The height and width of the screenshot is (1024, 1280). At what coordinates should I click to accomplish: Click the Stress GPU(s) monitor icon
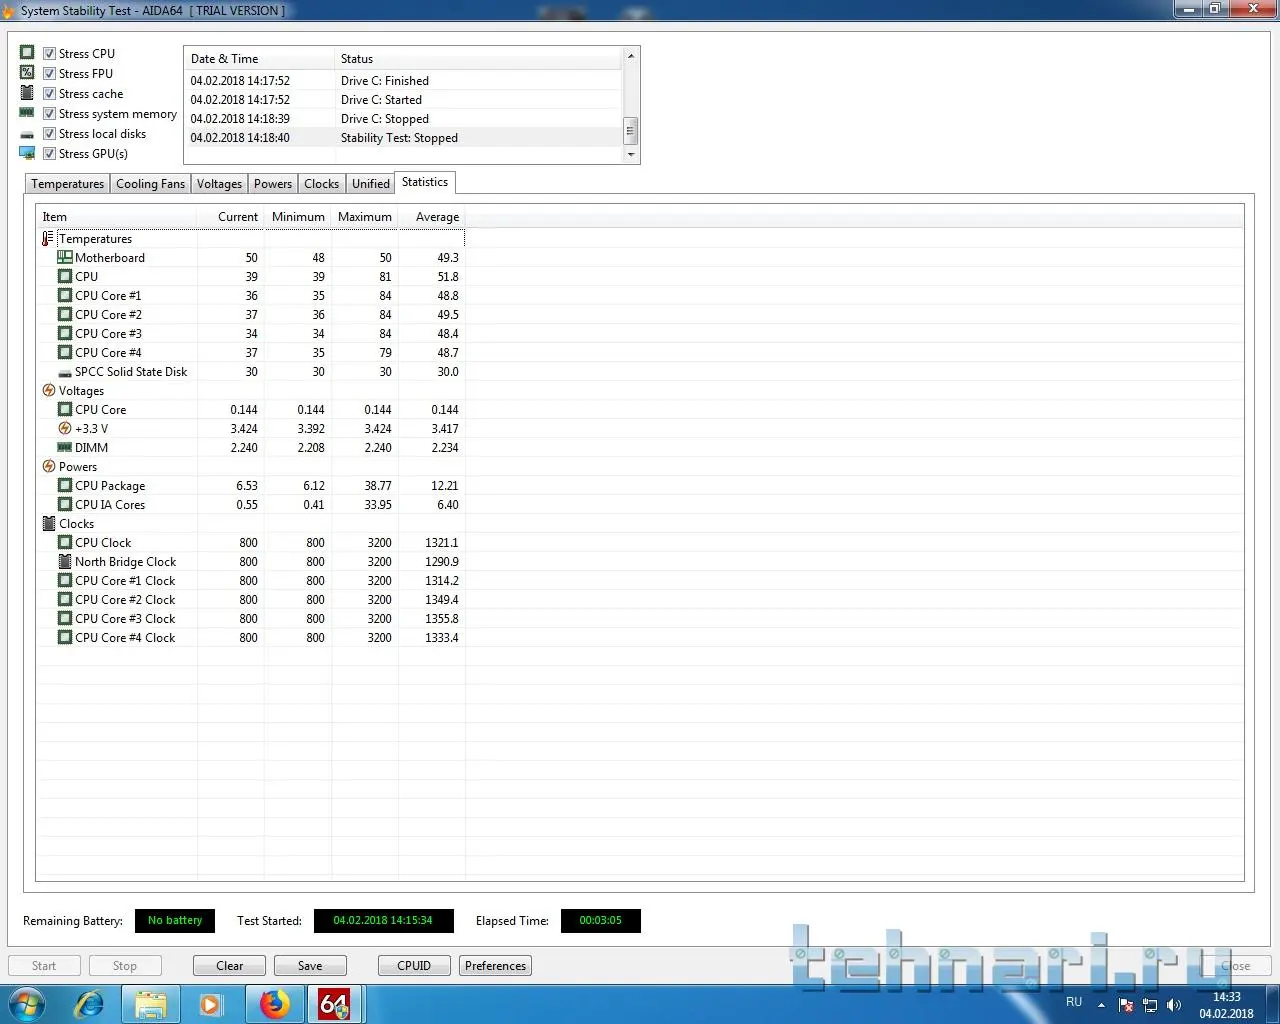[27, 153]
